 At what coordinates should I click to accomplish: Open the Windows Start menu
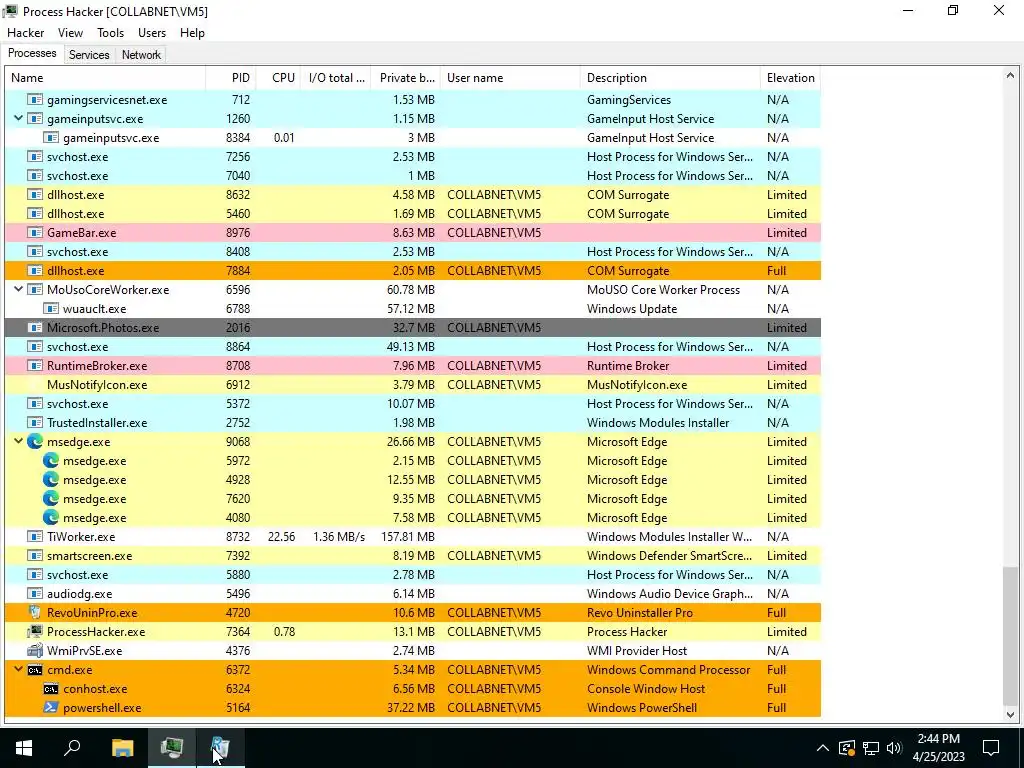[24, 747]
